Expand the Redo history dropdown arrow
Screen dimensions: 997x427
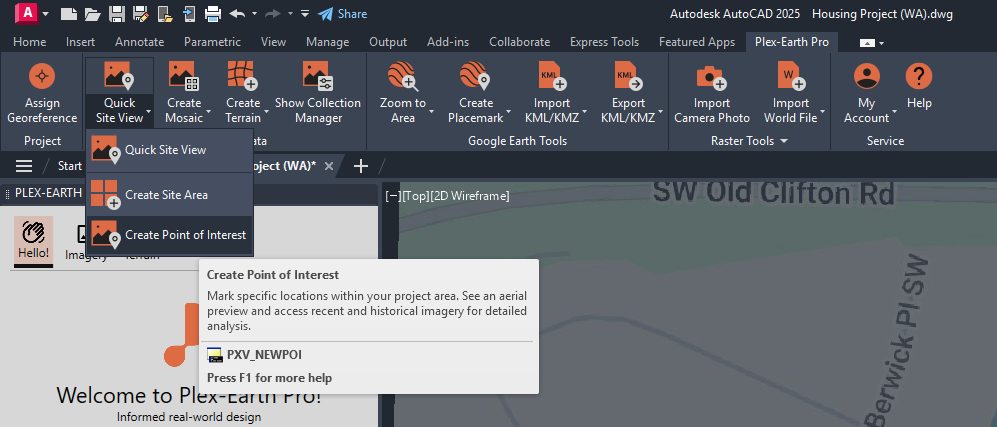click(x=290, y=13)
